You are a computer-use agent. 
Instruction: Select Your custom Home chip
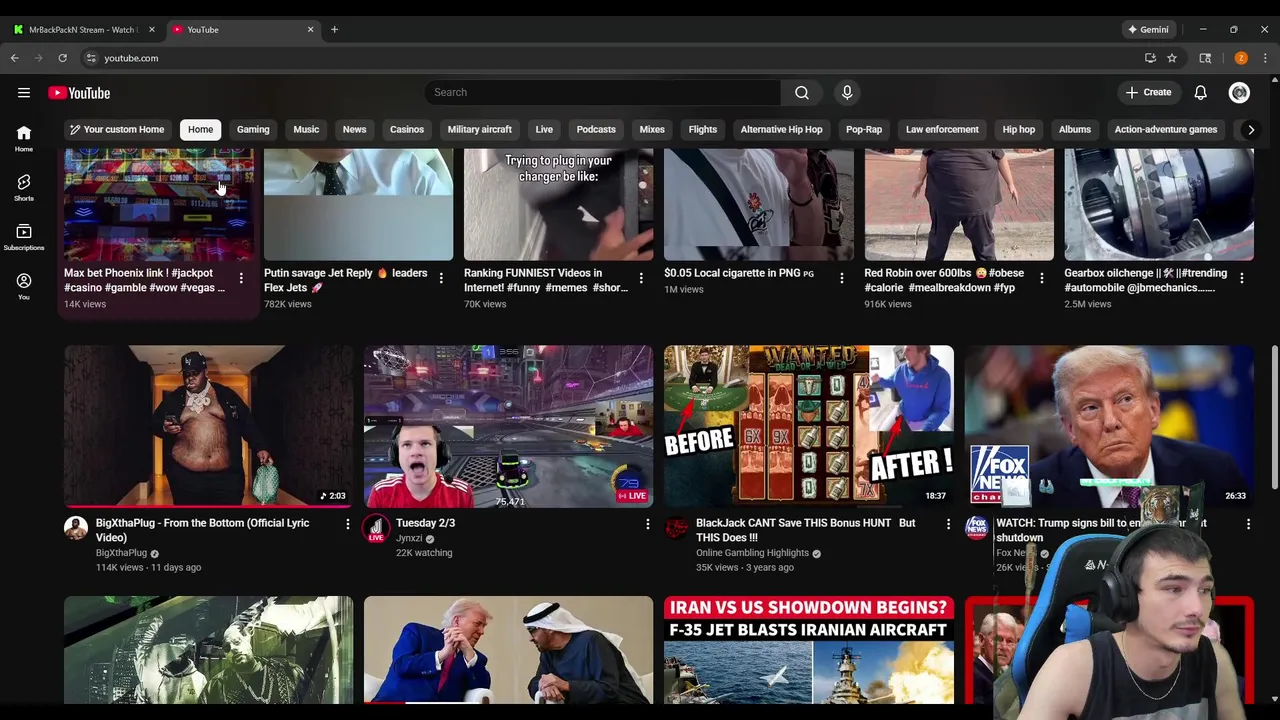[x=116, y=129]
